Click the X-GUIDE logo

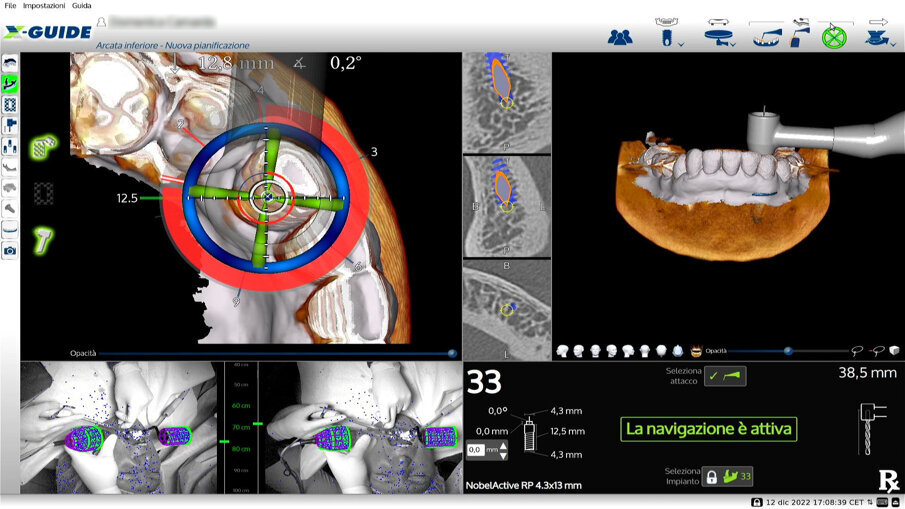coord(47,32)
